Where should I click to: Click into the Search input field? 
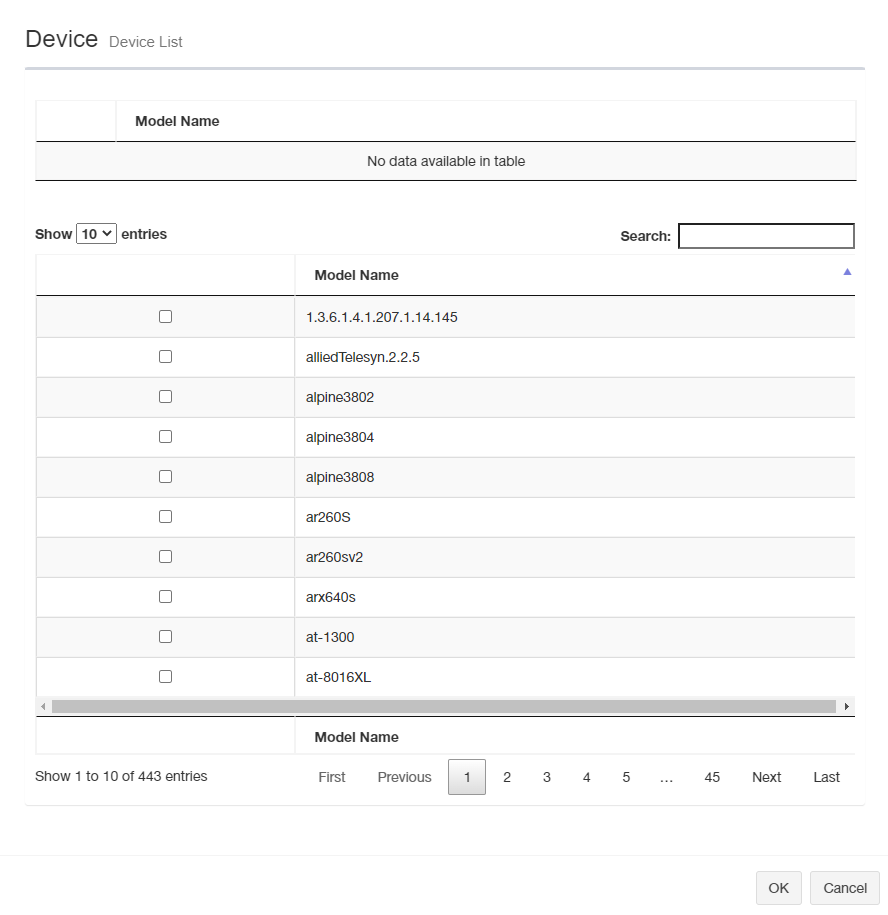766,236
